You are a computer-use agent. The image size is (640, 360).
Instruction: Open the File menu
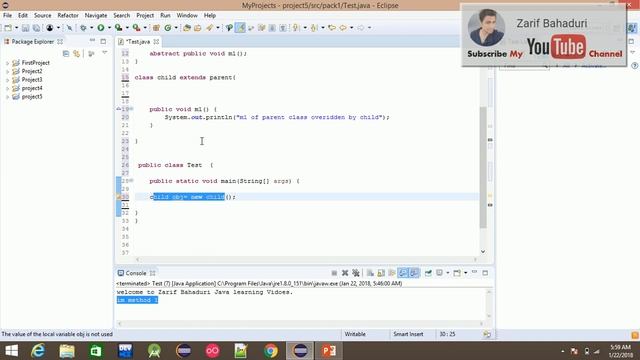[7, 16]
